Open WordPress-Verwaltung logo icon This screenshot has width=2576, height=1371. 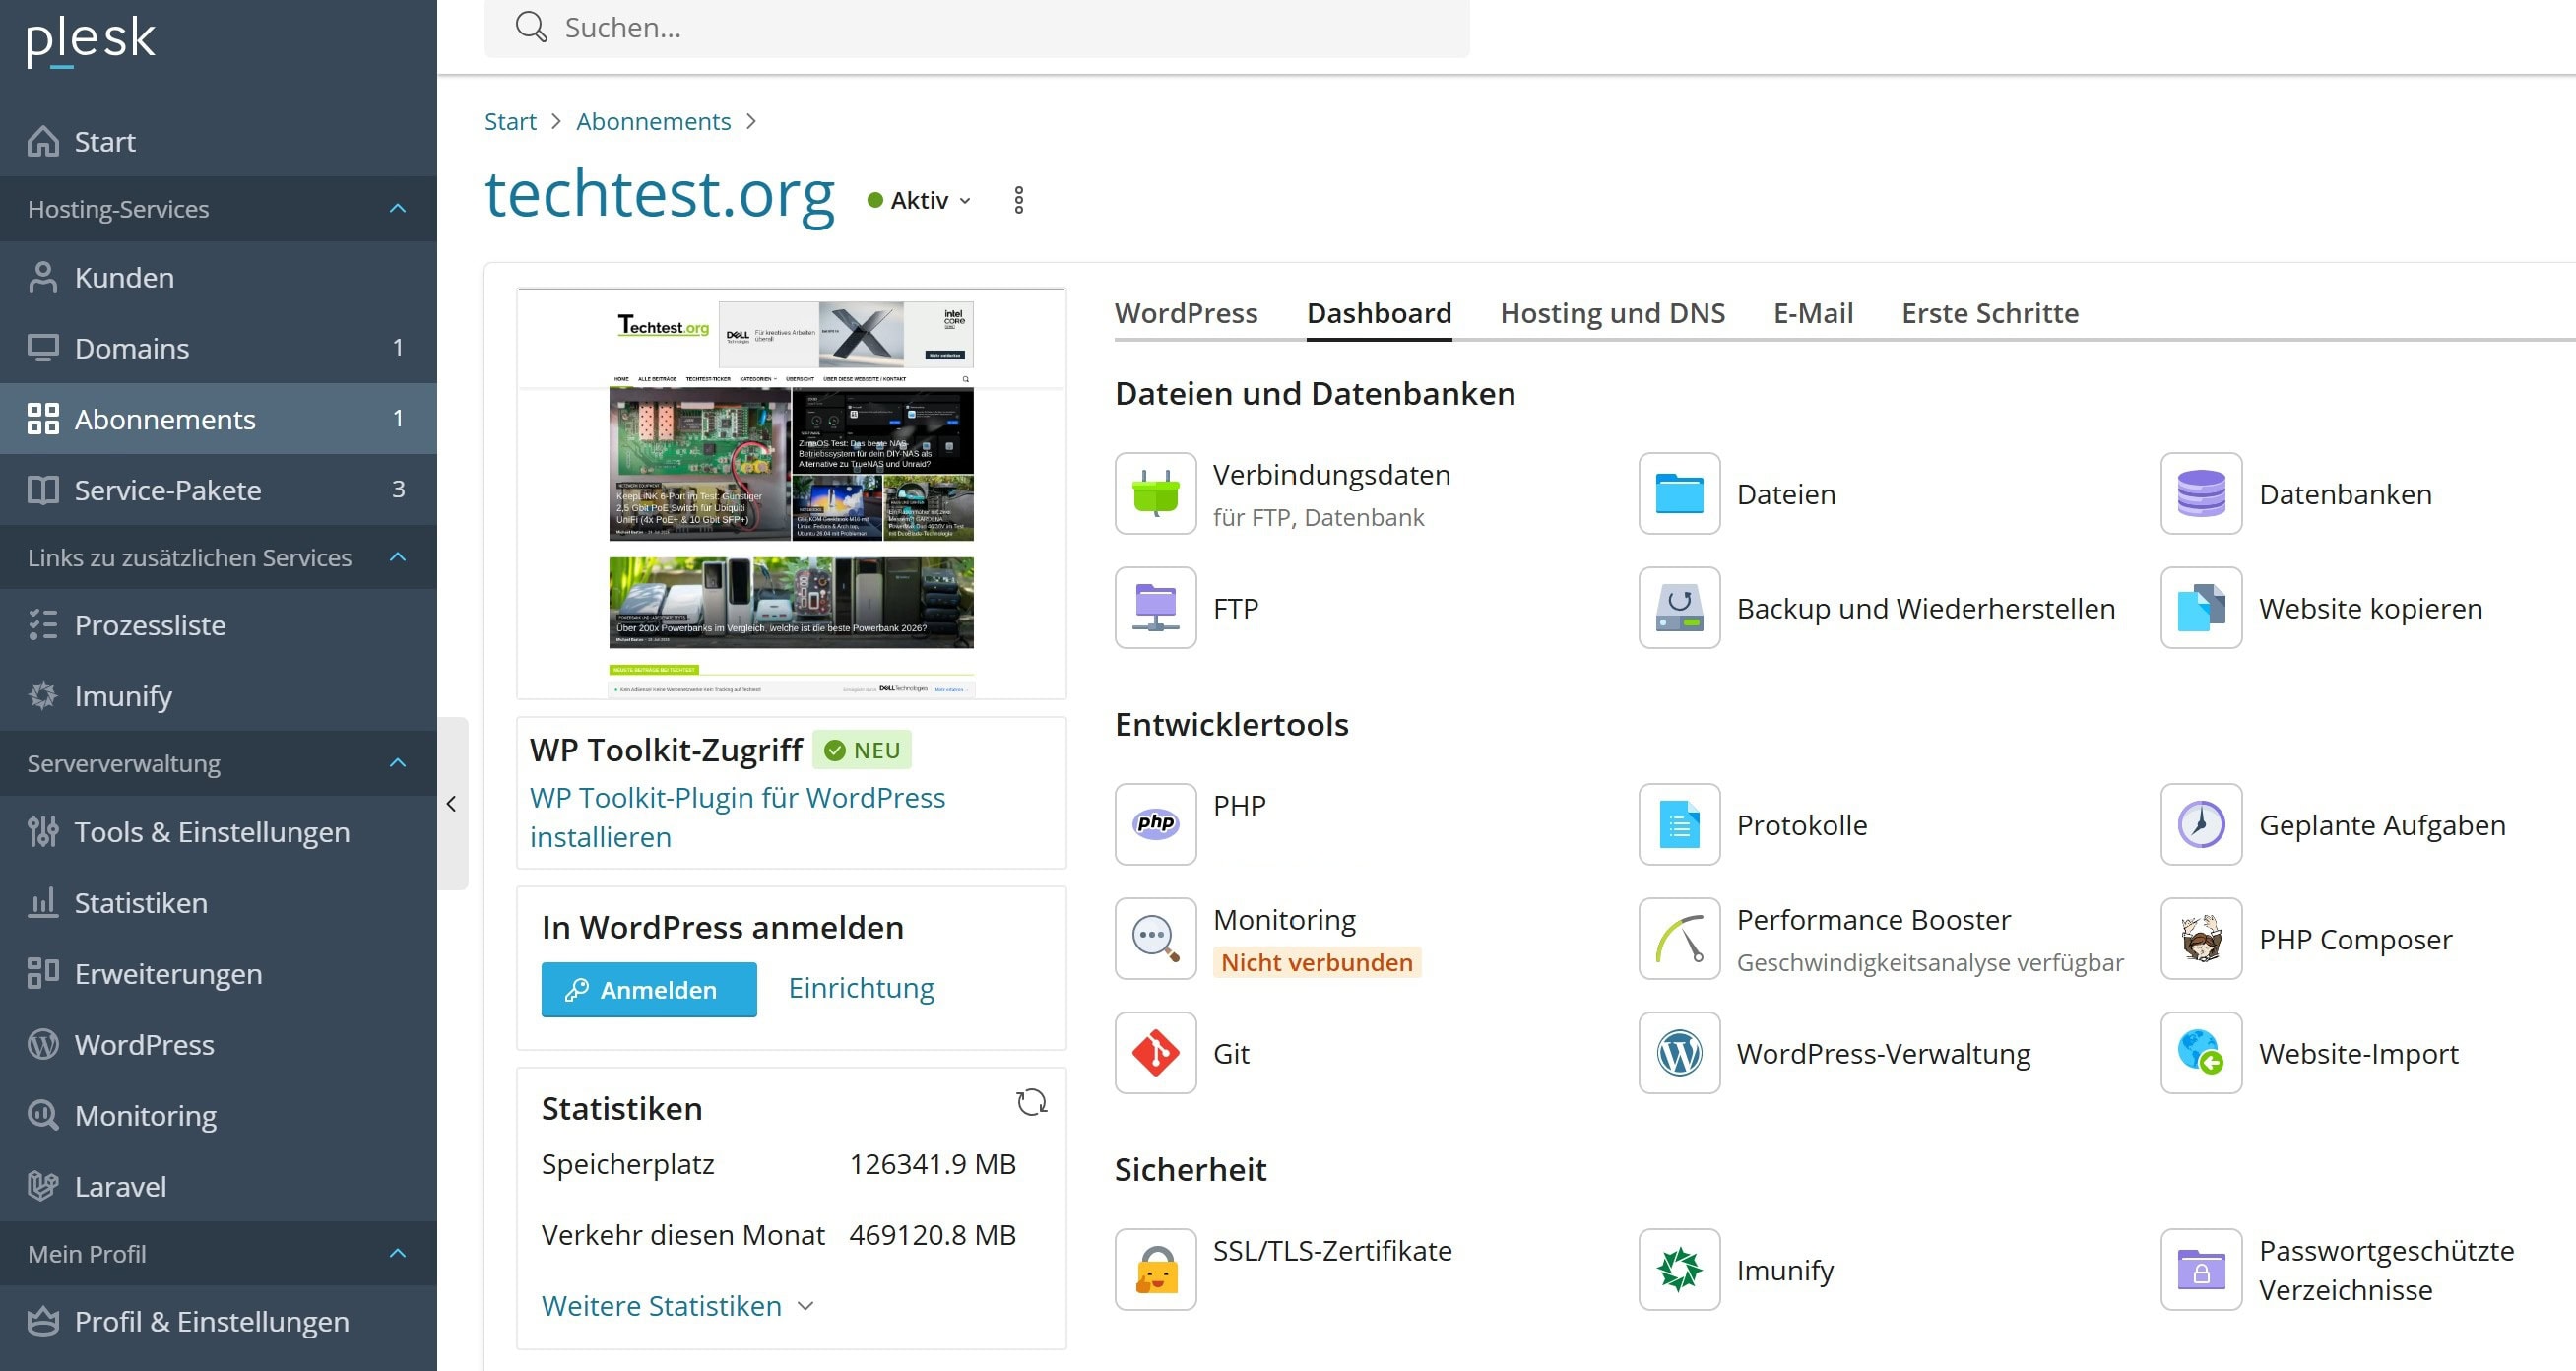tap(1679, 1052)
